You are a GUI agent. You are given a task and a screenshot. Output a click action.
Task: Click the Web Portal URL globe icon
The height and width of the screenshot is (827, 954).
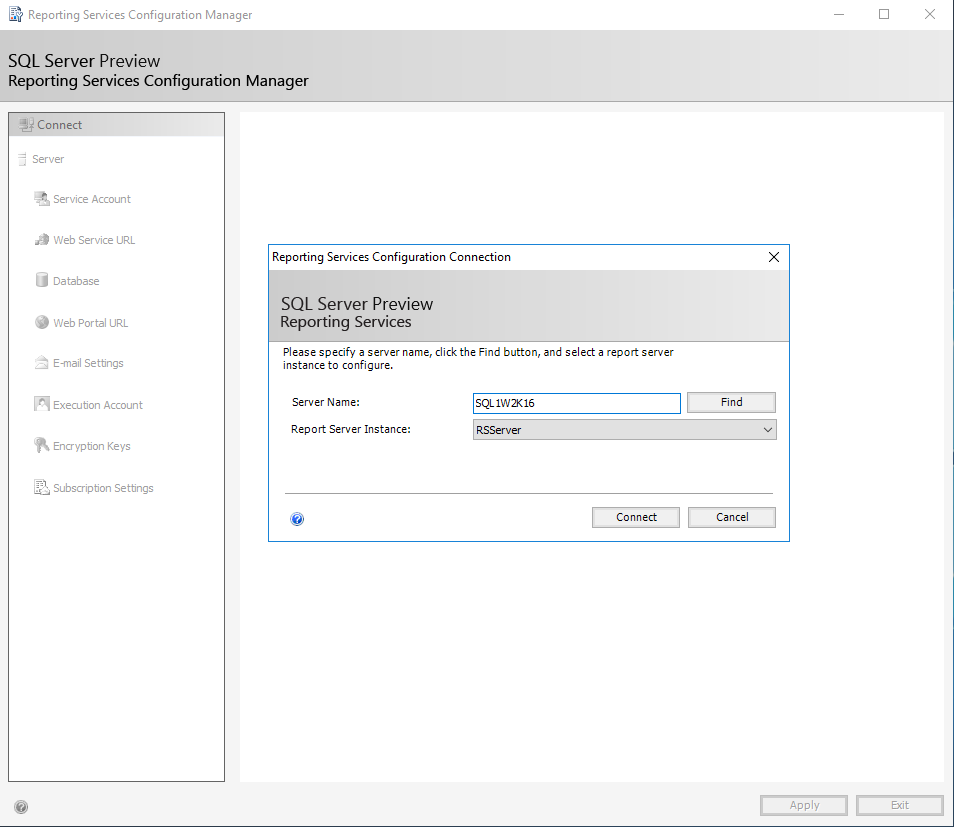point(41,322)
